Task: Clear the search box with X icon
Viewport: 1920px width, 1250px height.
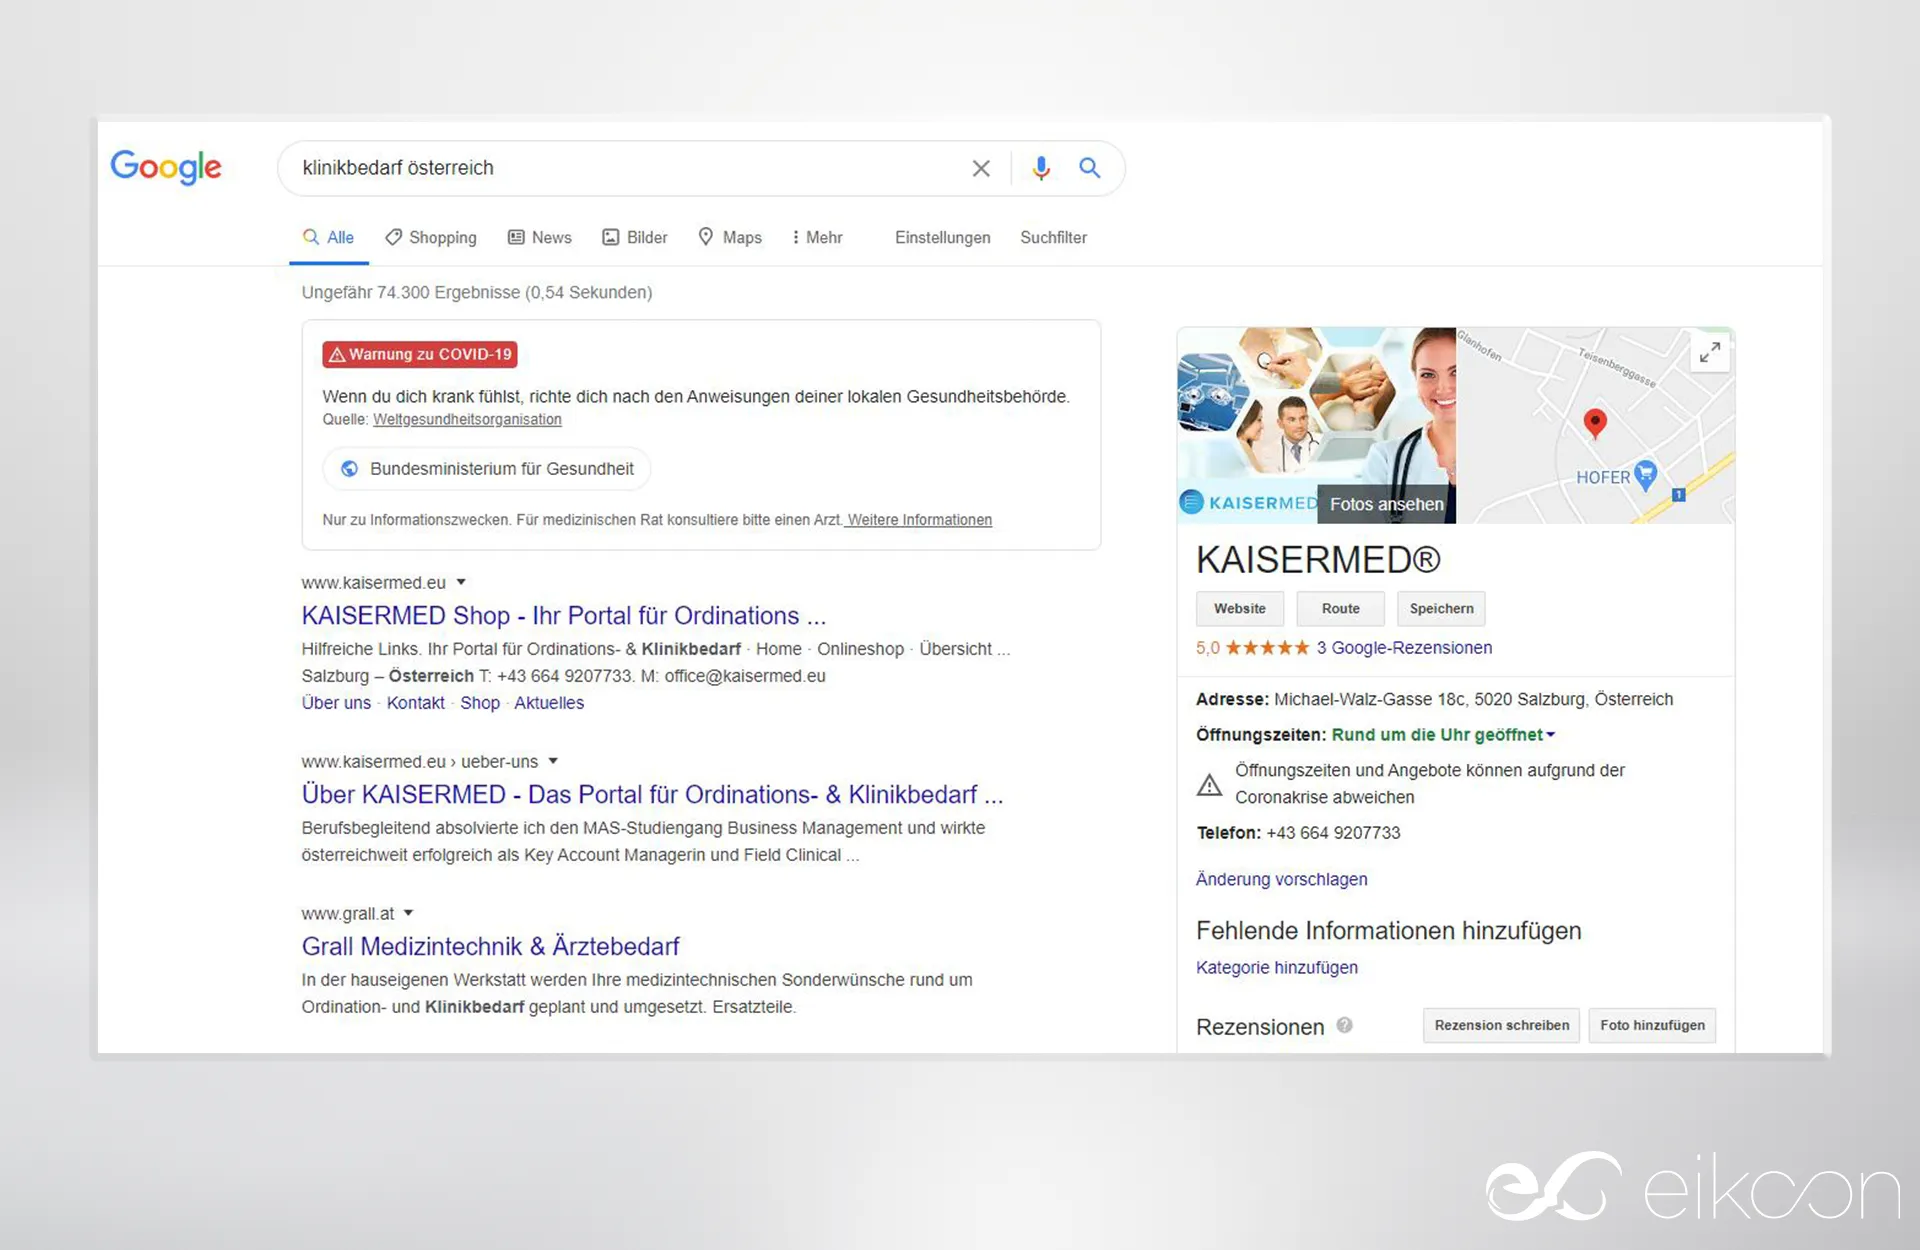Action: click(981, 168)
